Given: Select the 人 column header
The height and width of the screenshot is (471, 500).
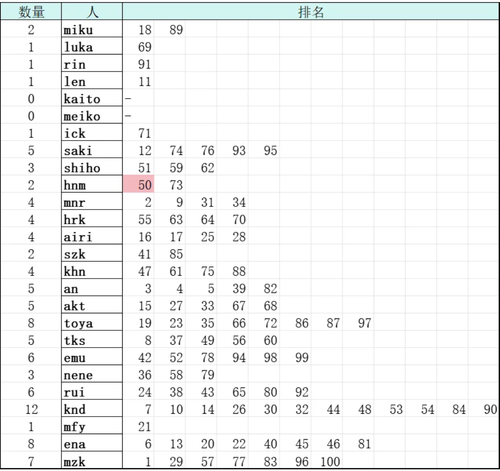Looking at the screenshot, I should point(92,12).
